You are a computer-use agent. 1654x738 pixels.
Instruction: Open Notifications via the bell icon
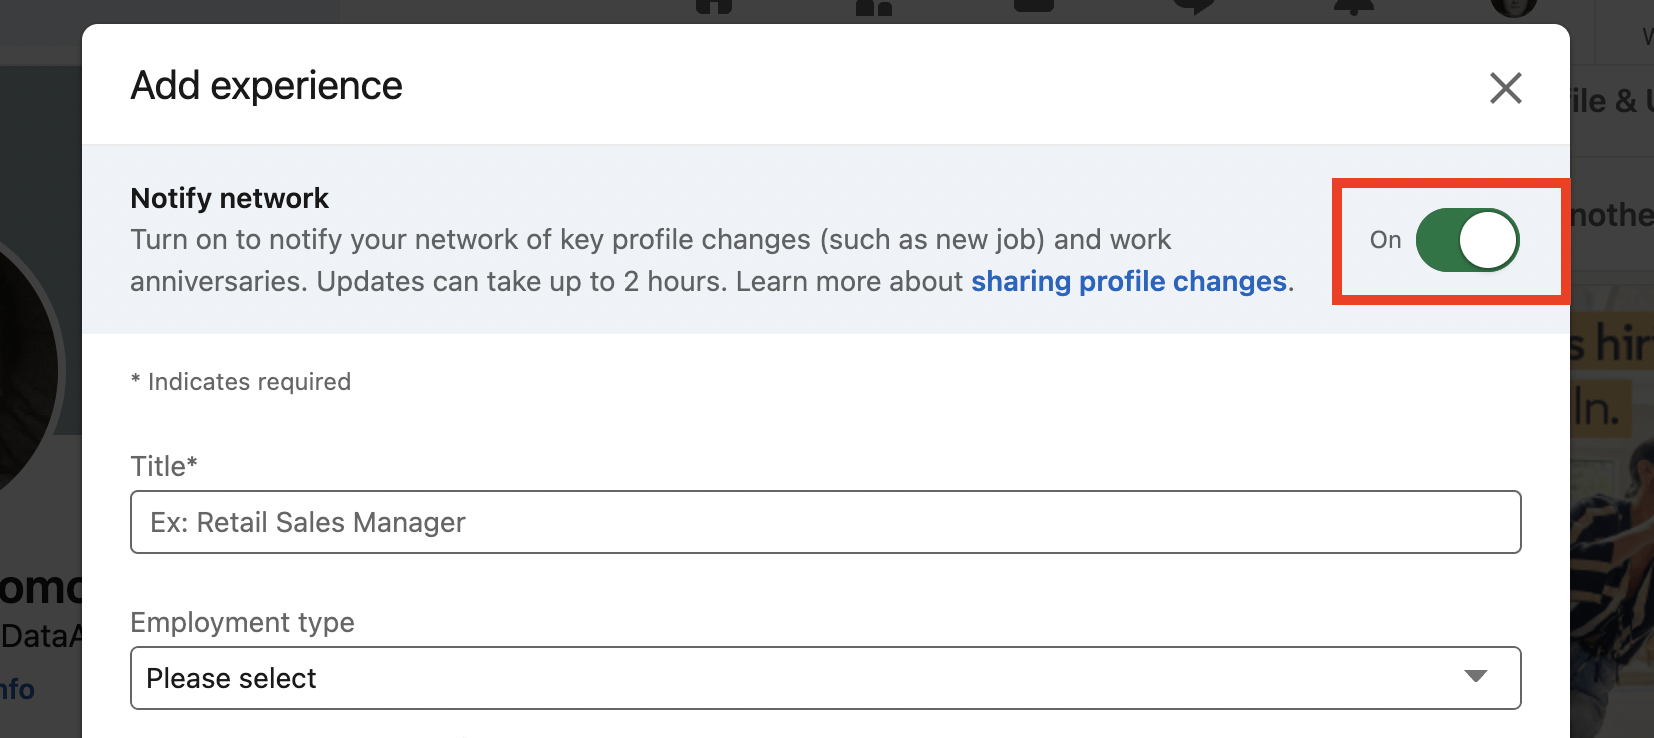(1353, 8)
